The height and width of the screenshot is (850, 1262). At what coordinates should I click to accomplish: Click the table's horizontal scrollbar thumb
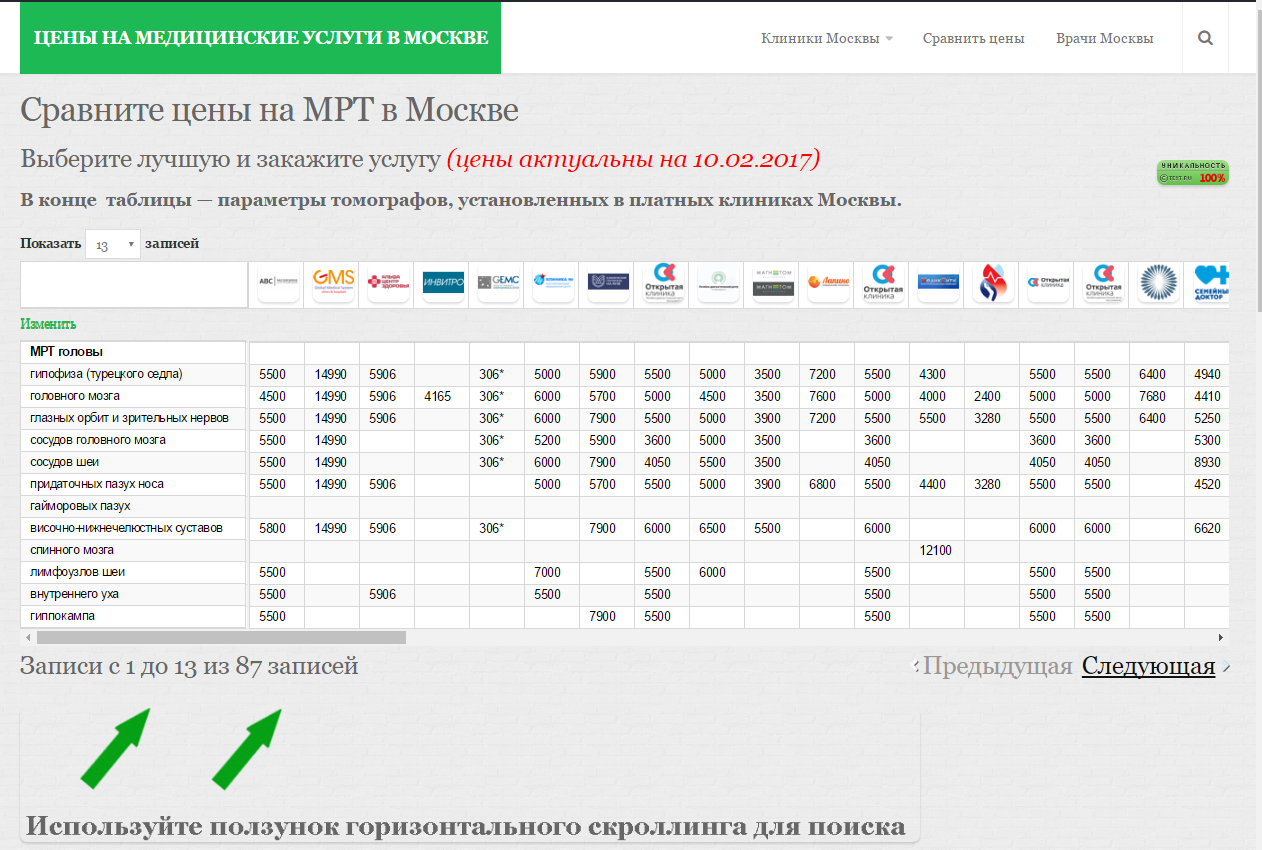220,637
